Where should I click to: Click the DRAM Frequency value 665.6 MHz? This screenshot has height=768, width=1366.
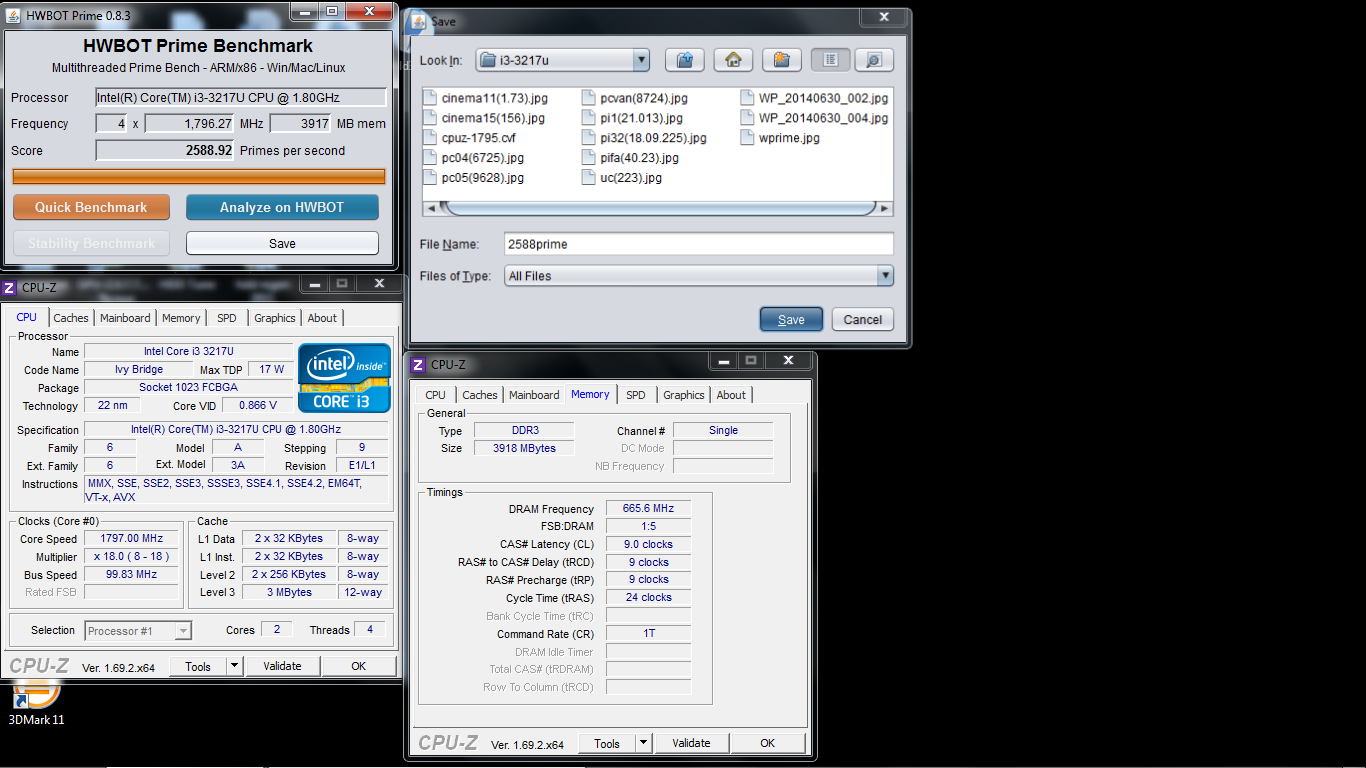(648, 508)
